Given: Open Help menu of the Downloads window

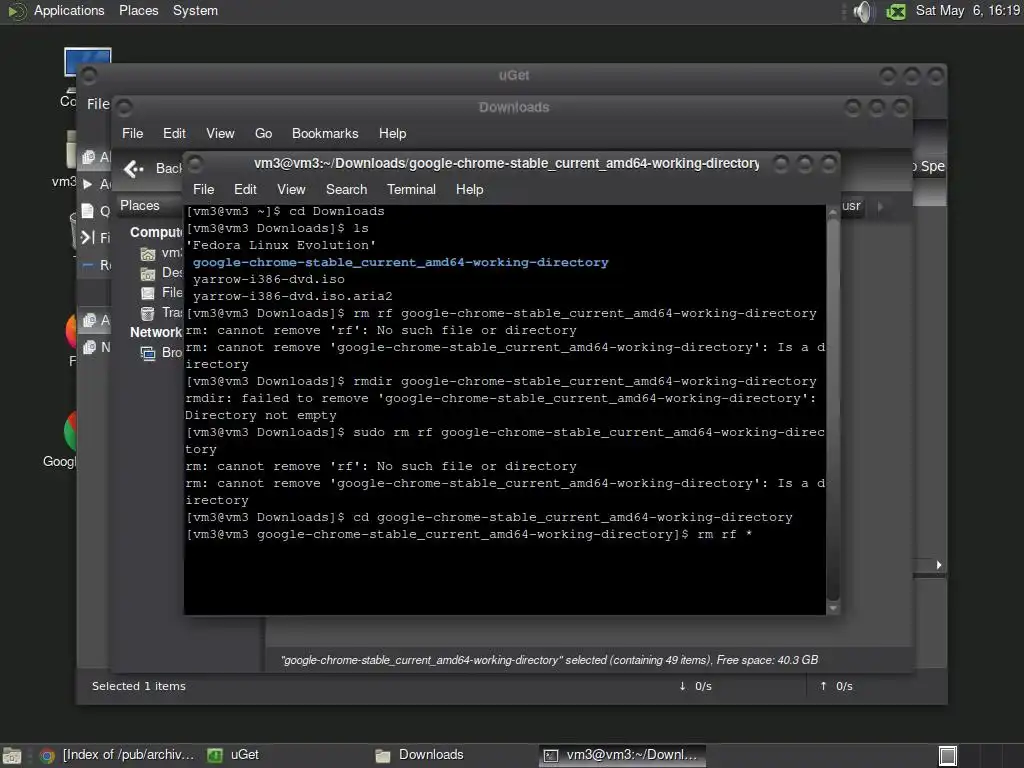Looking at the screenshot, I should [x=392, y=133].
